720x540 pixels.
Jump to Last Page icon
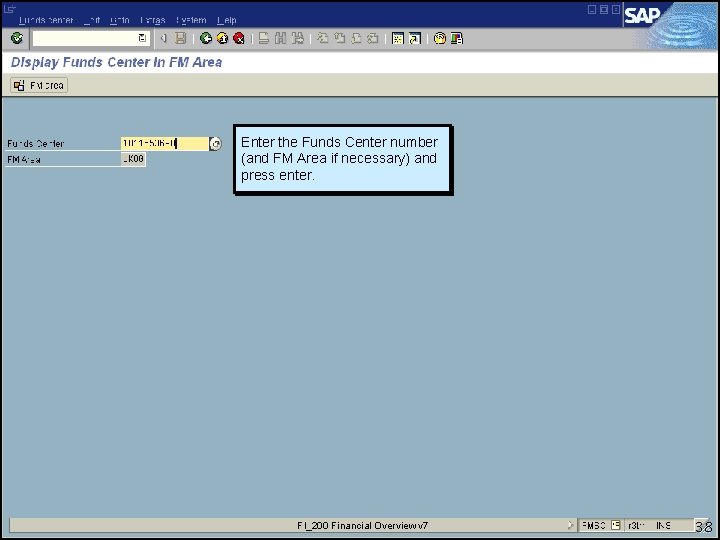tap(373, 39)
